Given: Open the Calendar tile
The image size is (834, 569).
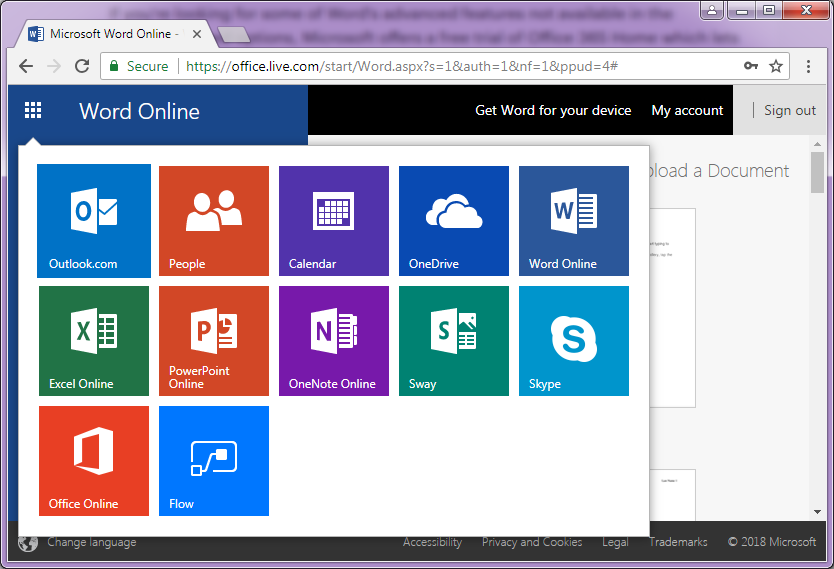Looking at the screenshot, I should tap(333, 221).
